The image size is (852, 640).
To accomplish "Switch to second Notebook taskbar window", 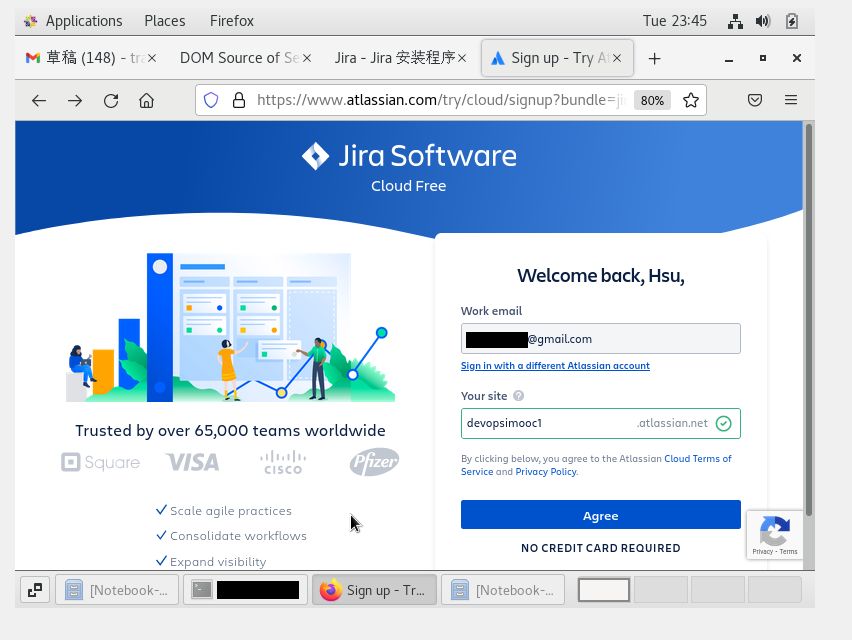I will coord(503,590).
